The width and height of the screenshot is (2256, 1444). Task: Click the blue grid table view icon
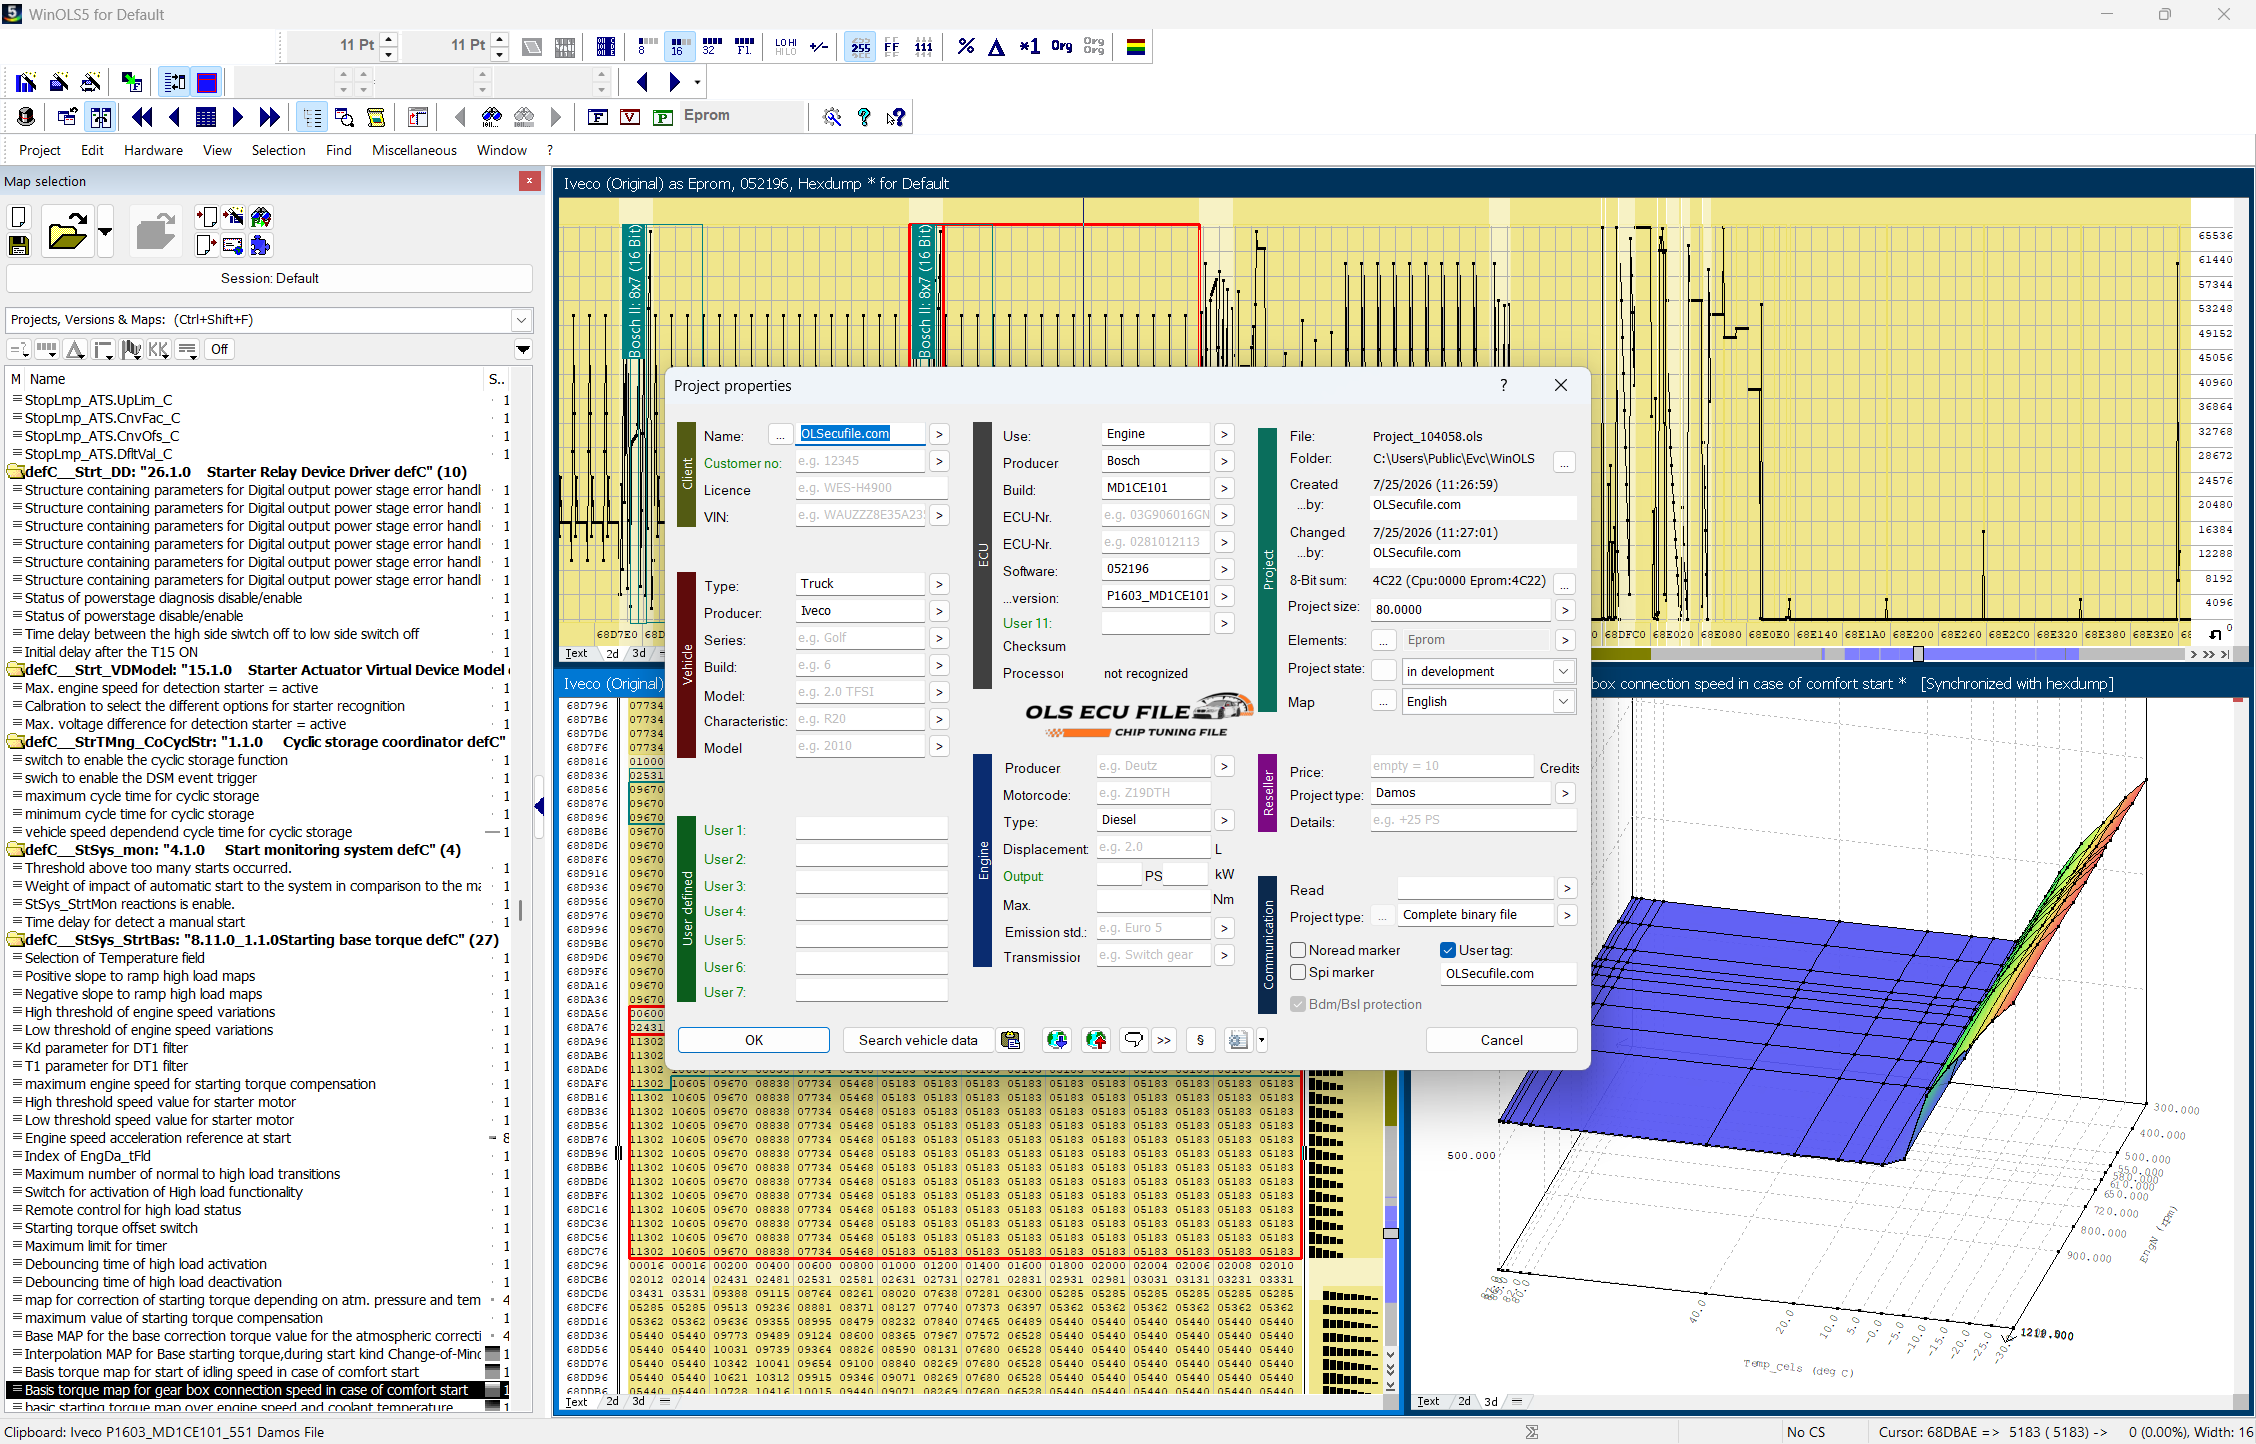pos(206,117)
